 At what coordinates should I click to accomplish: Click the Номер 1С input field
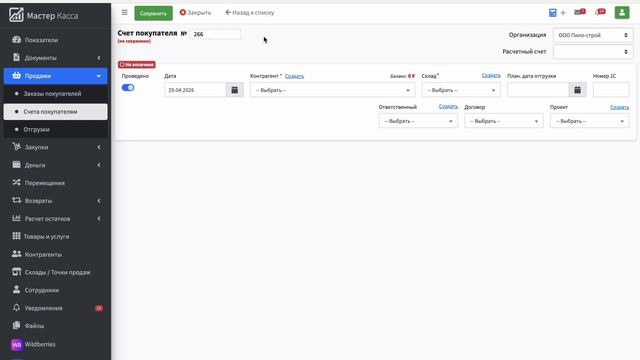click(x=611, y=90)
